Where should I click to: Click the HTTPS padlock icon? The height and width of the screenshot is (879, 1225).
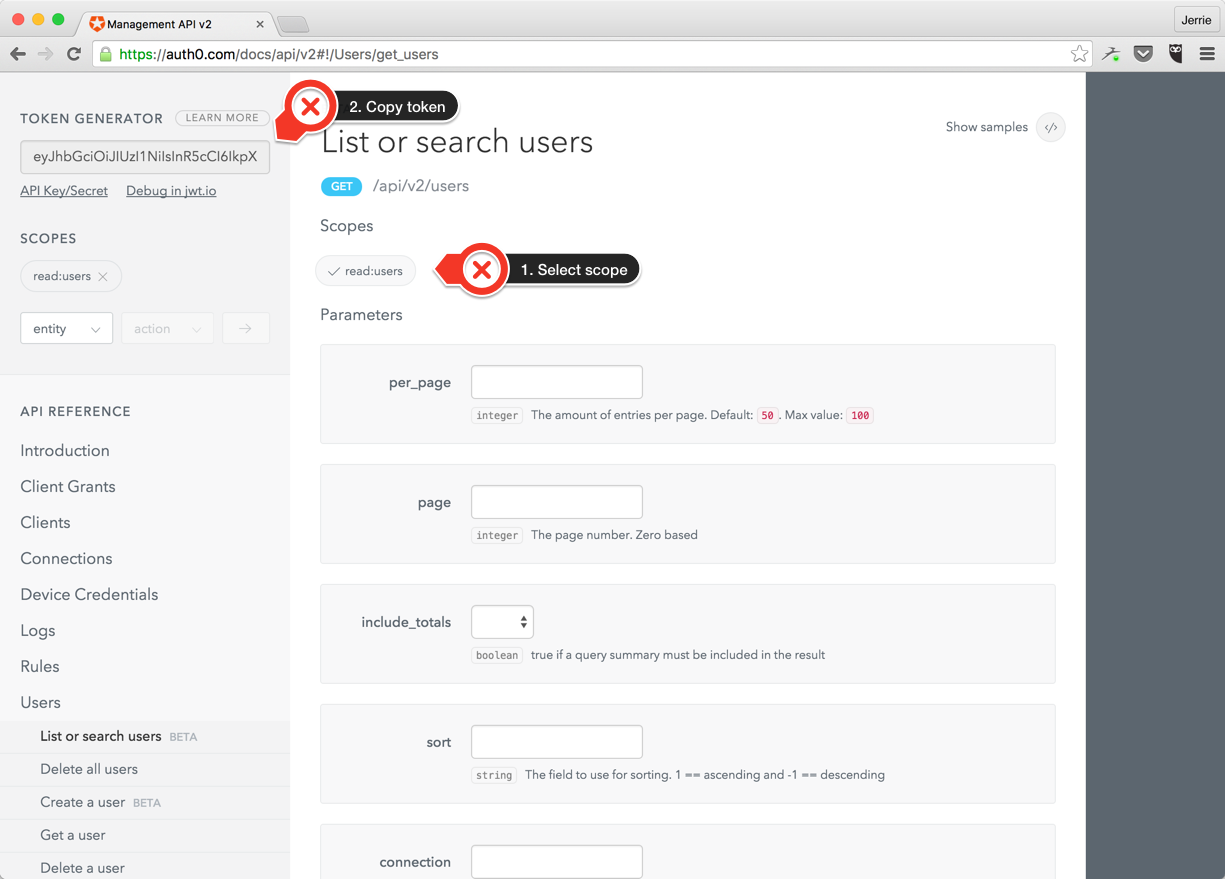[x=105, y=54]
